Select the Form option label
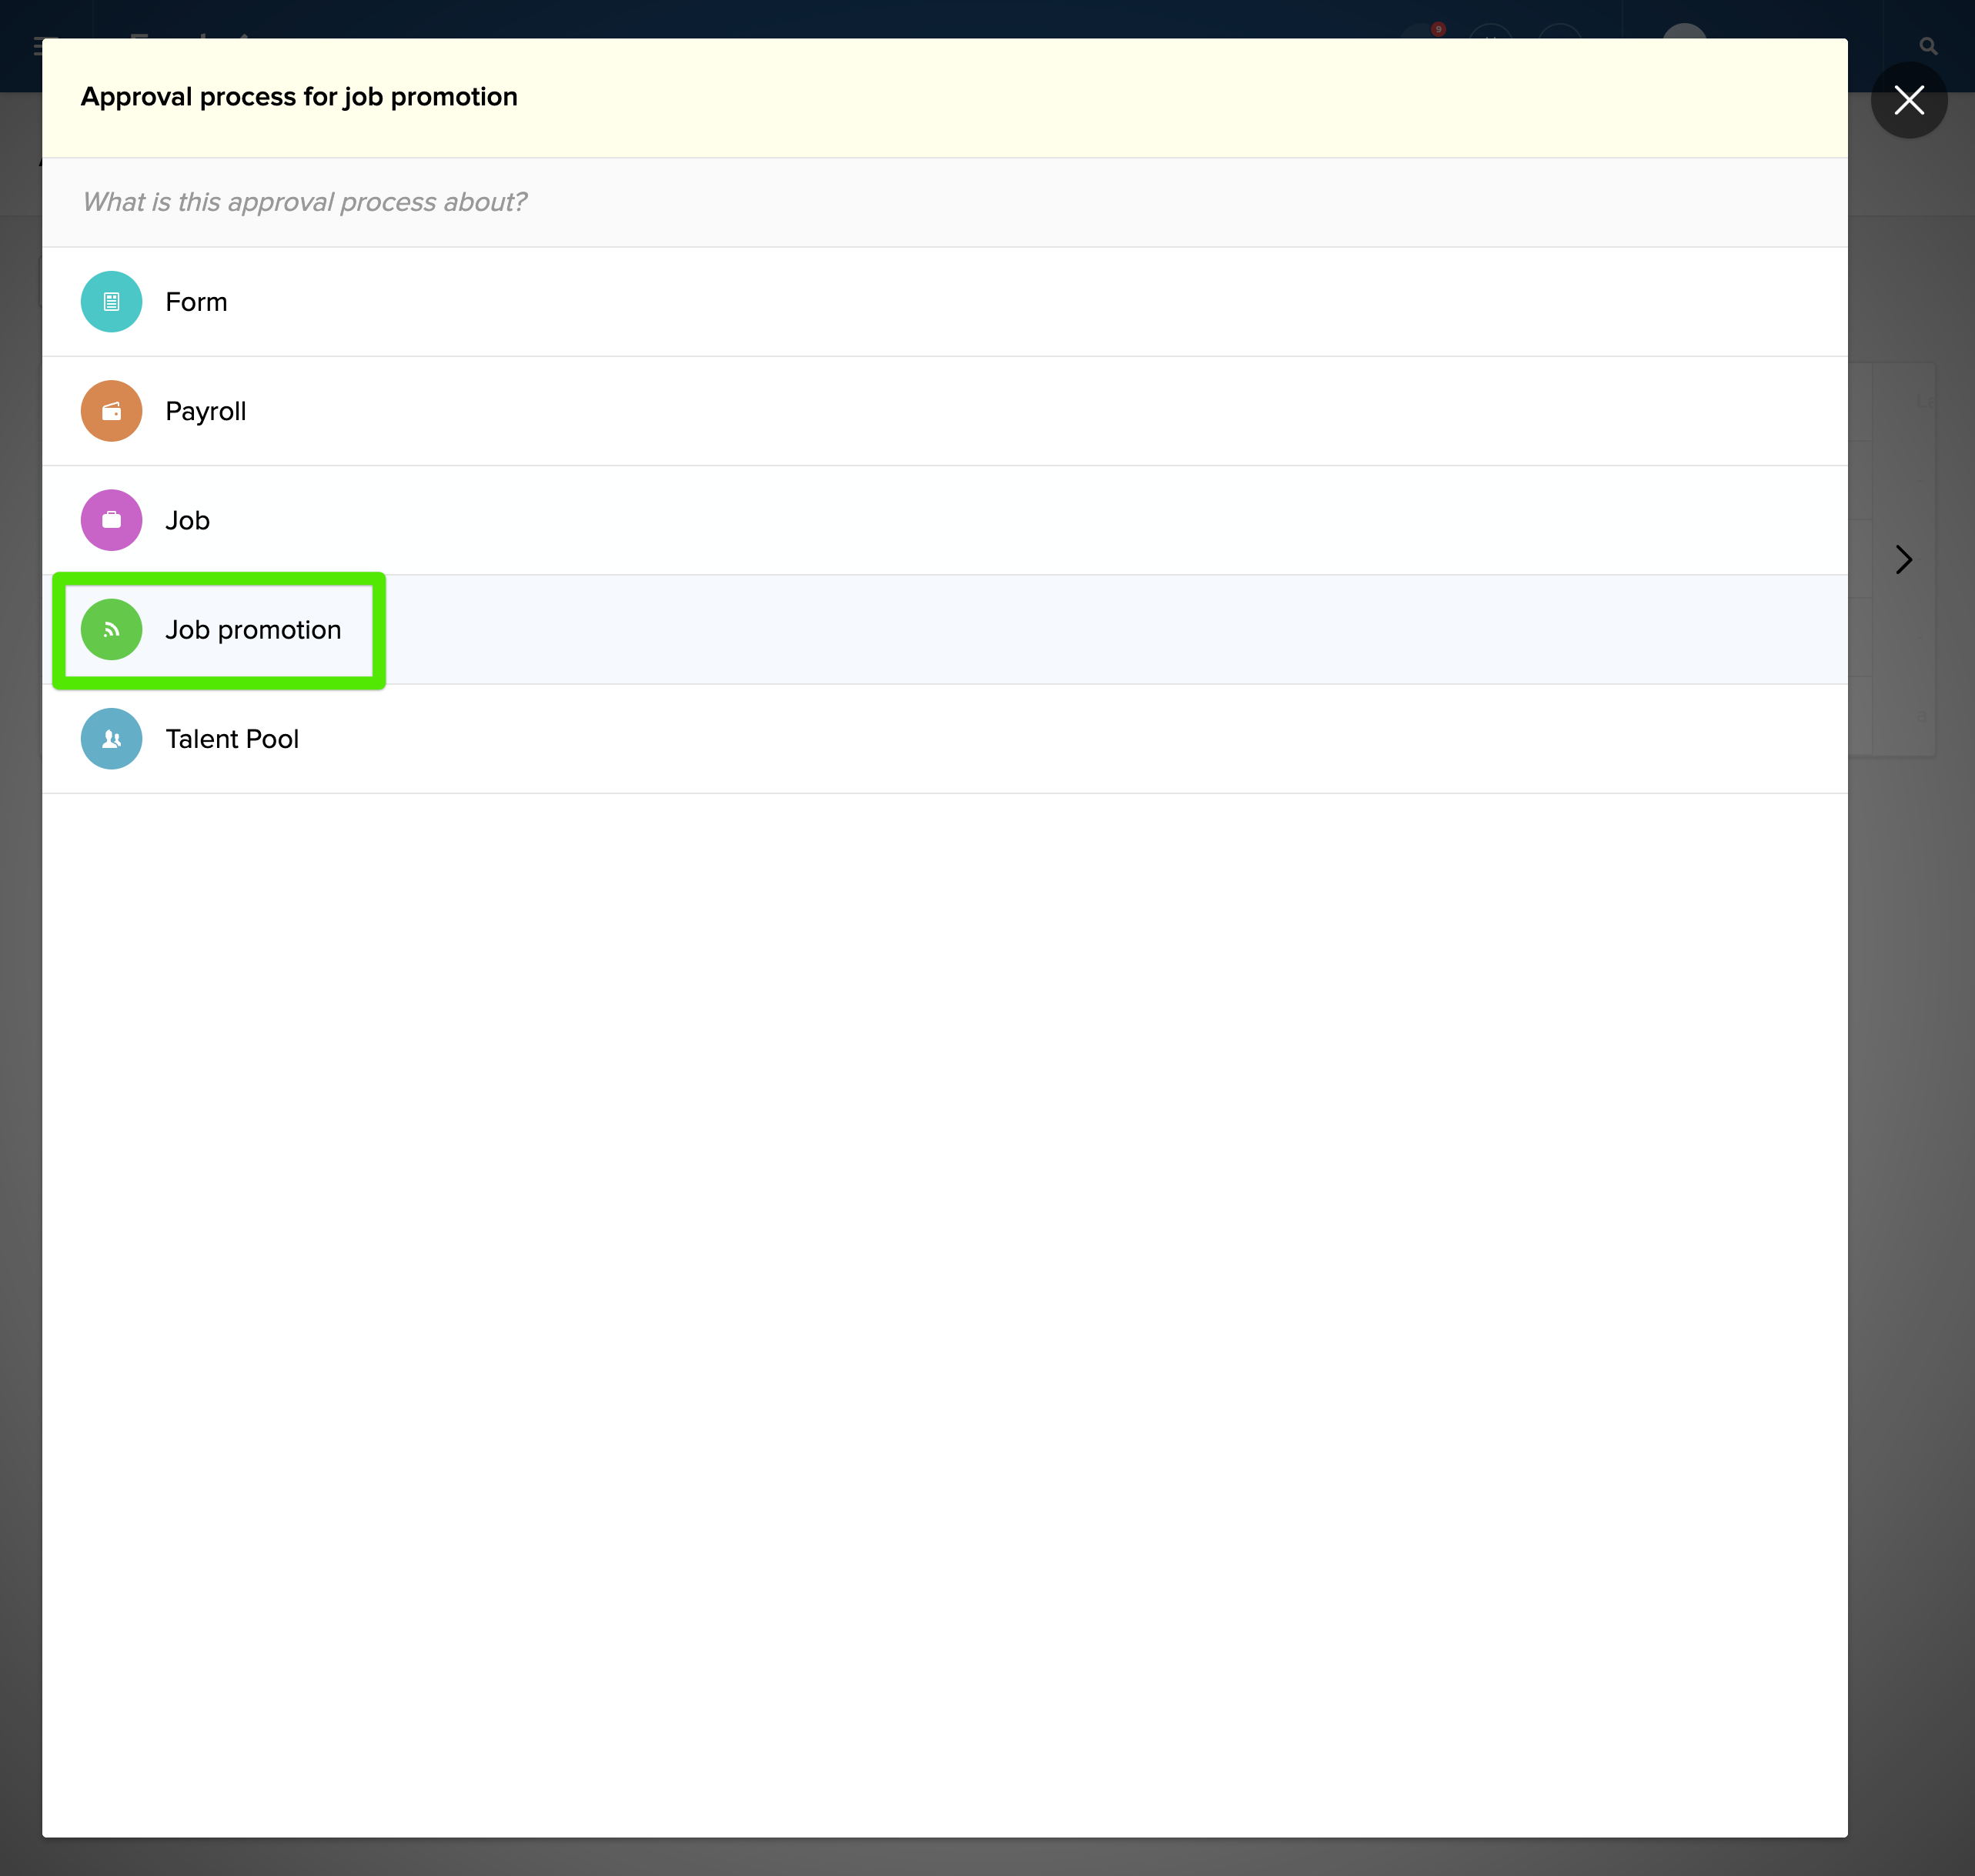The height and width of the screenshot is (1876, 1975). coord(196,302)
